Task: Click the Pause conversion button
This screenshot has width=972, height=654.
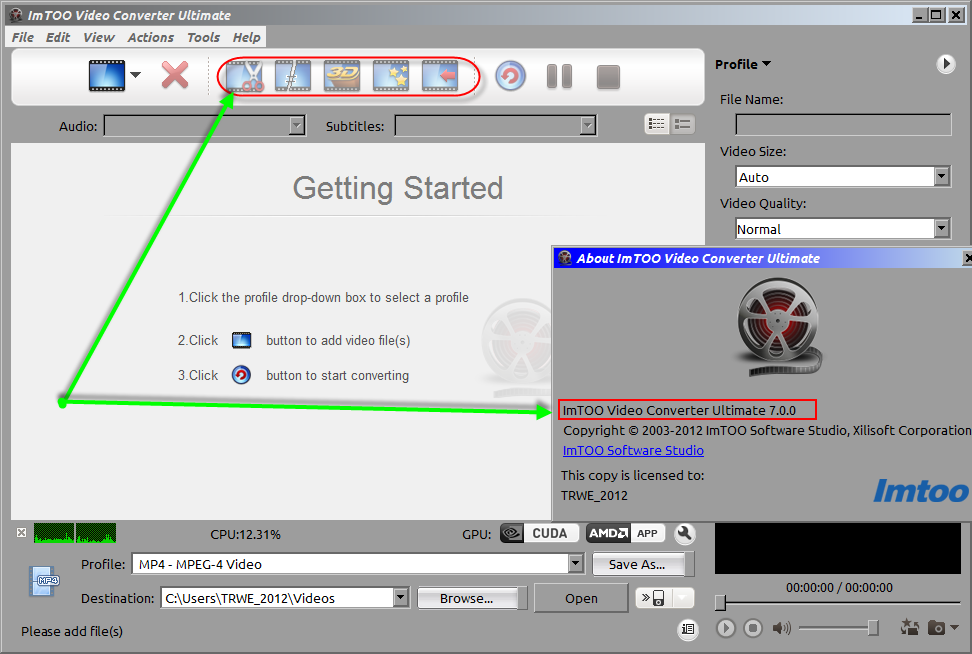Action: coord(559,76)
